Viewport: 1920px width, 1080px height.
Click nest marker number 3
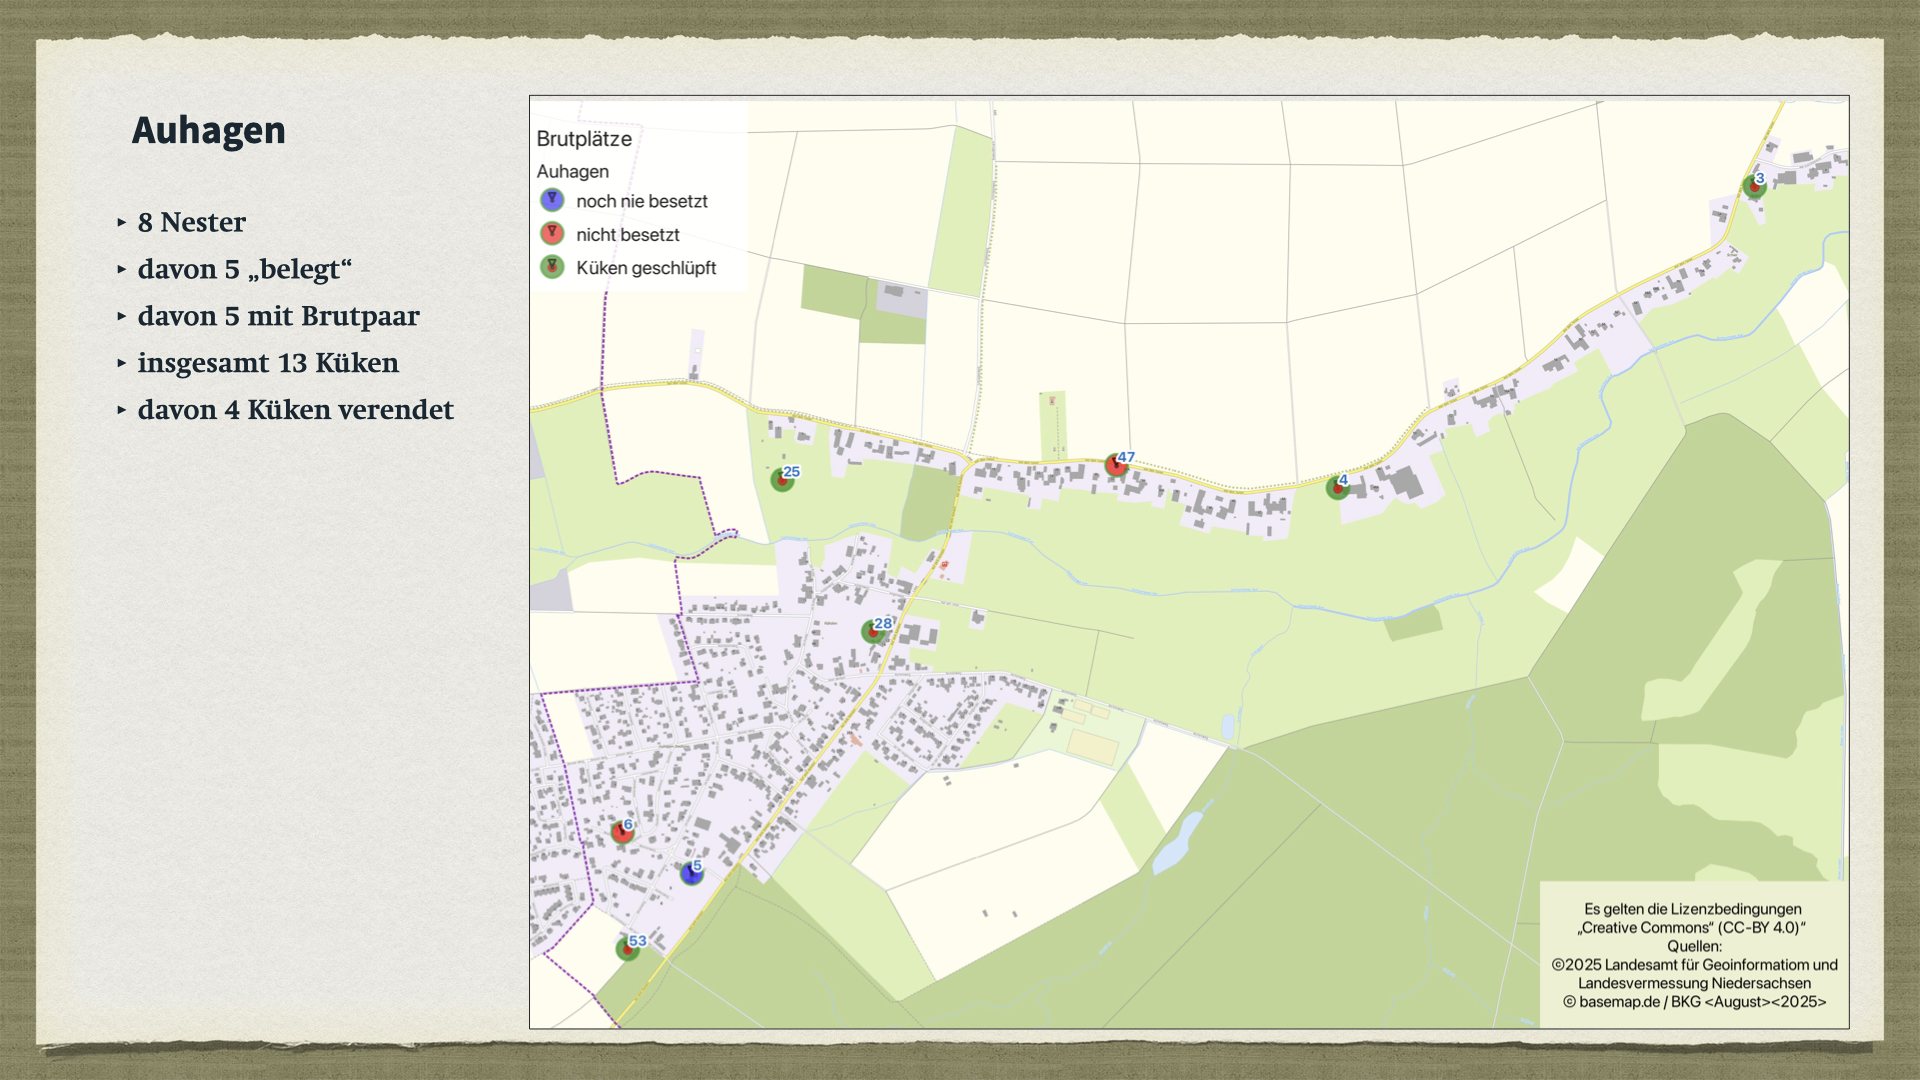point(1753,186)
